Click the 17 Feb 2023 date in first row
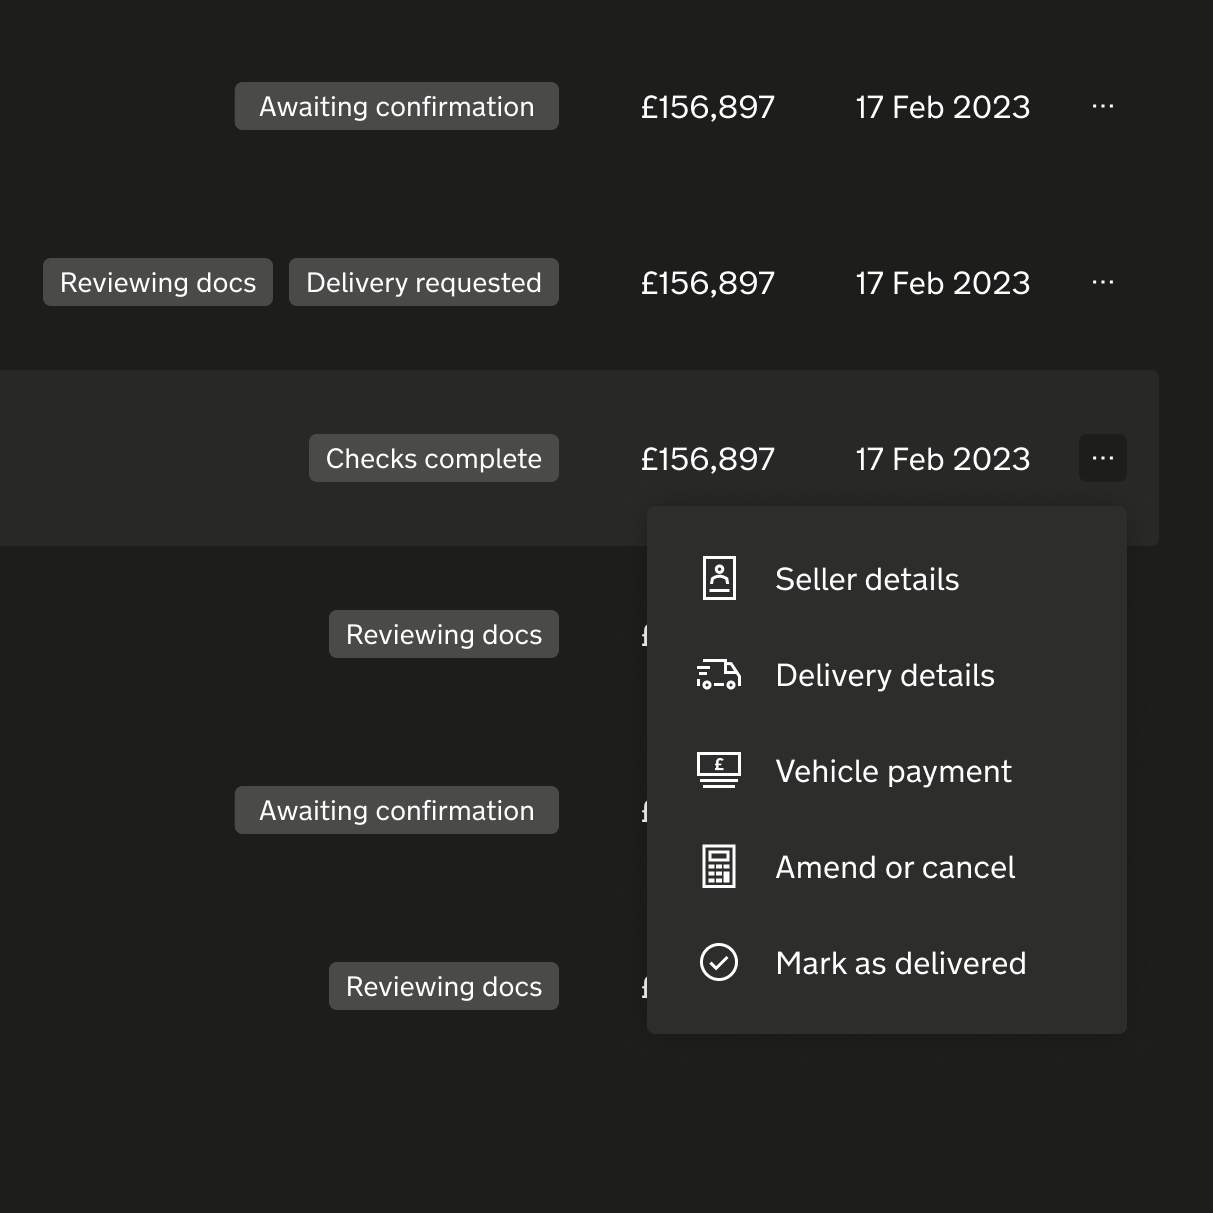The image size is (1213, 1213). point(942,107)
